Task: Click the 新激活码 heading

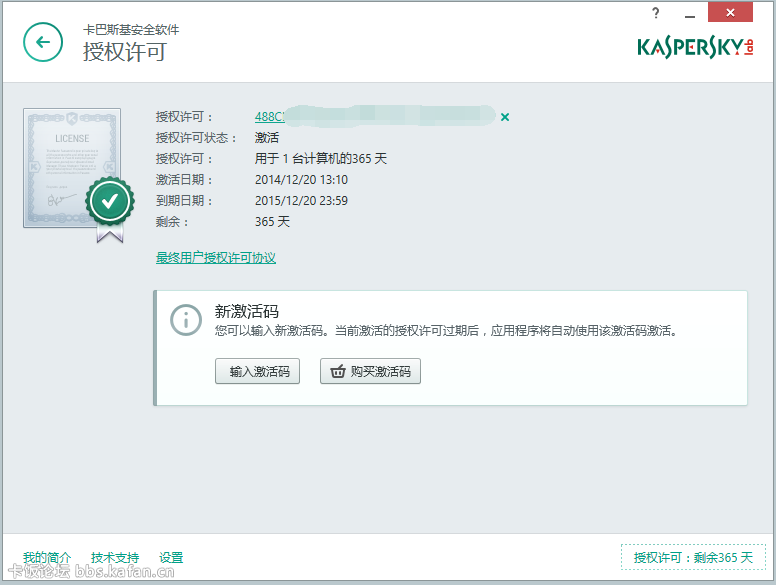Action: [x=246, y=311]
